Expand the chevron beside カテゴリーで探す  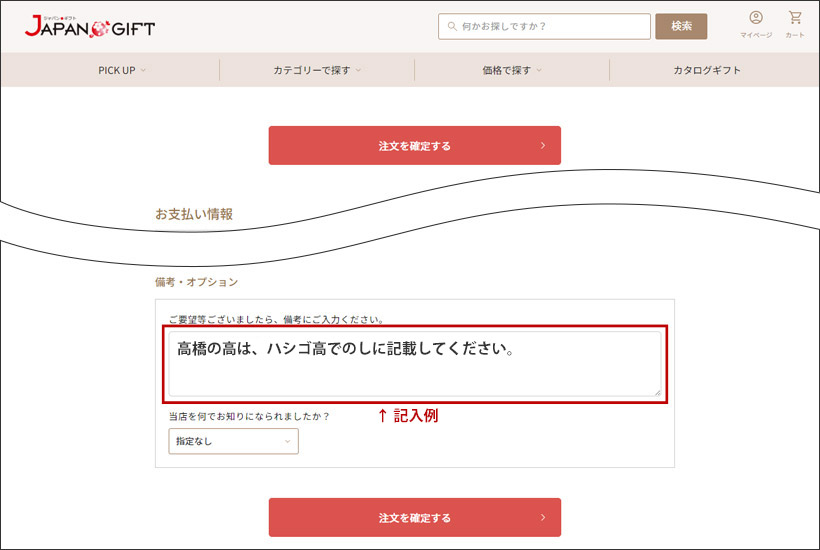click(x=358, y=70)
